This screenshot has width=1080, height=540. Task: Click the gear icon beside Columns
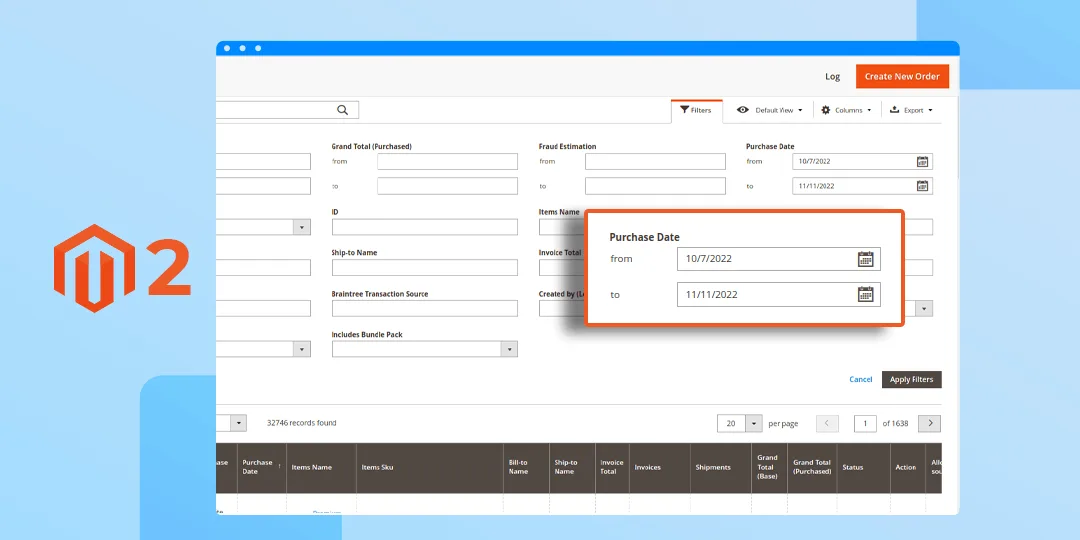pos(826,110)
